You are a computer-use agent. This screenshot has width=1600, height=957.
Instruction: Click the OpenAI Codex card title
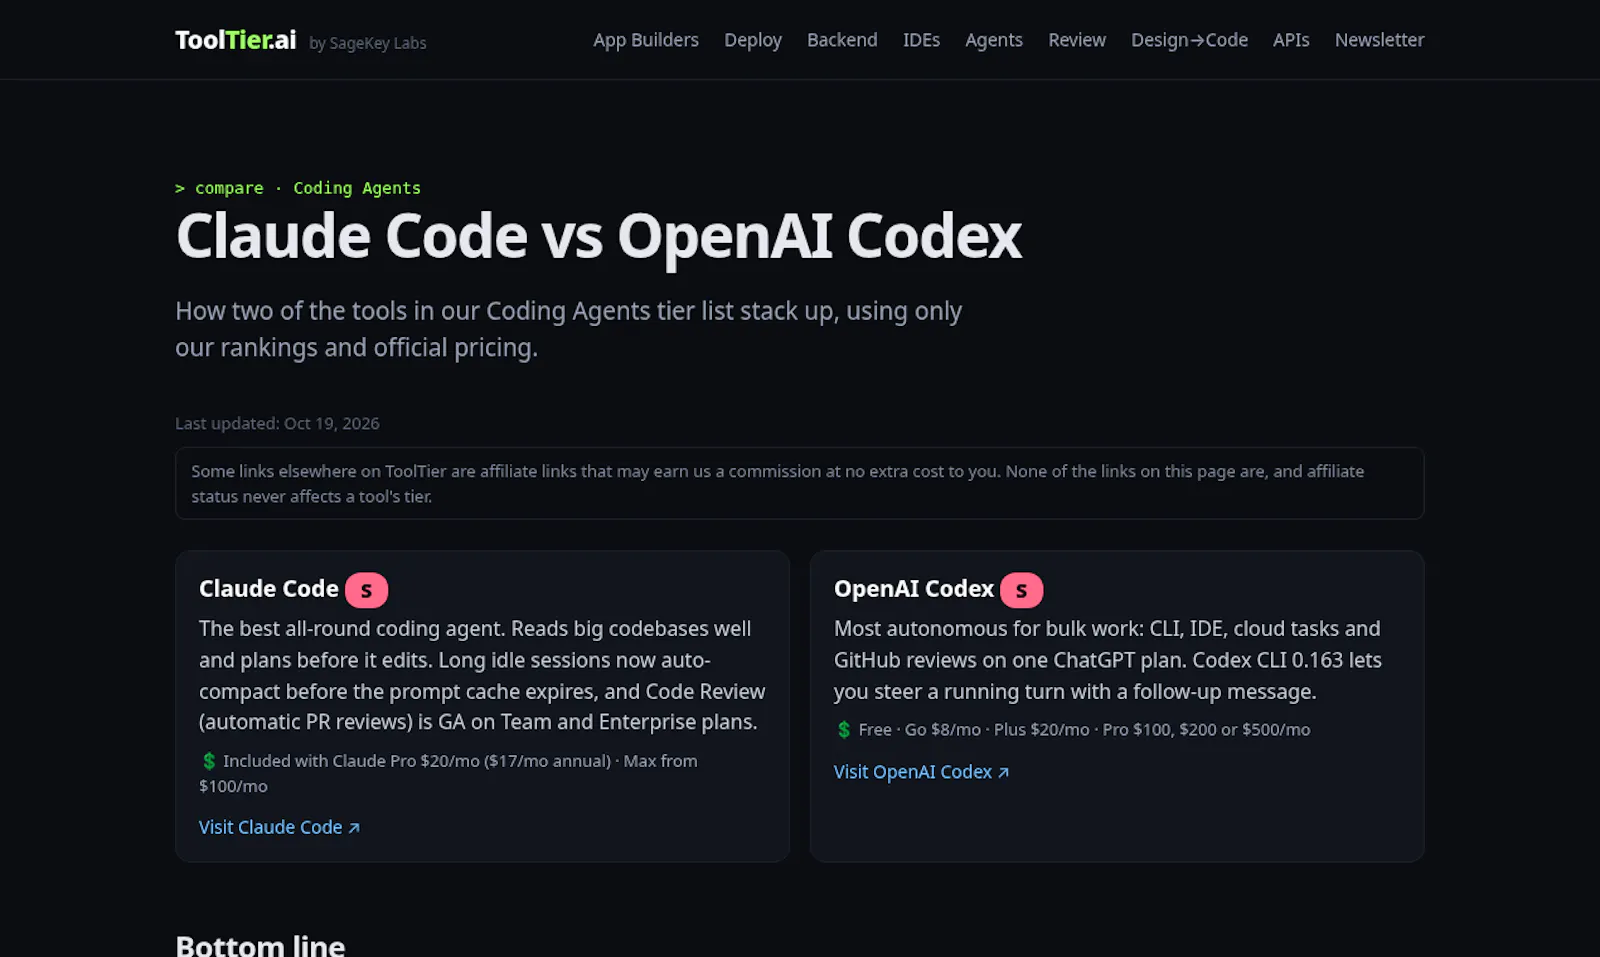click(x=914, y=589)
